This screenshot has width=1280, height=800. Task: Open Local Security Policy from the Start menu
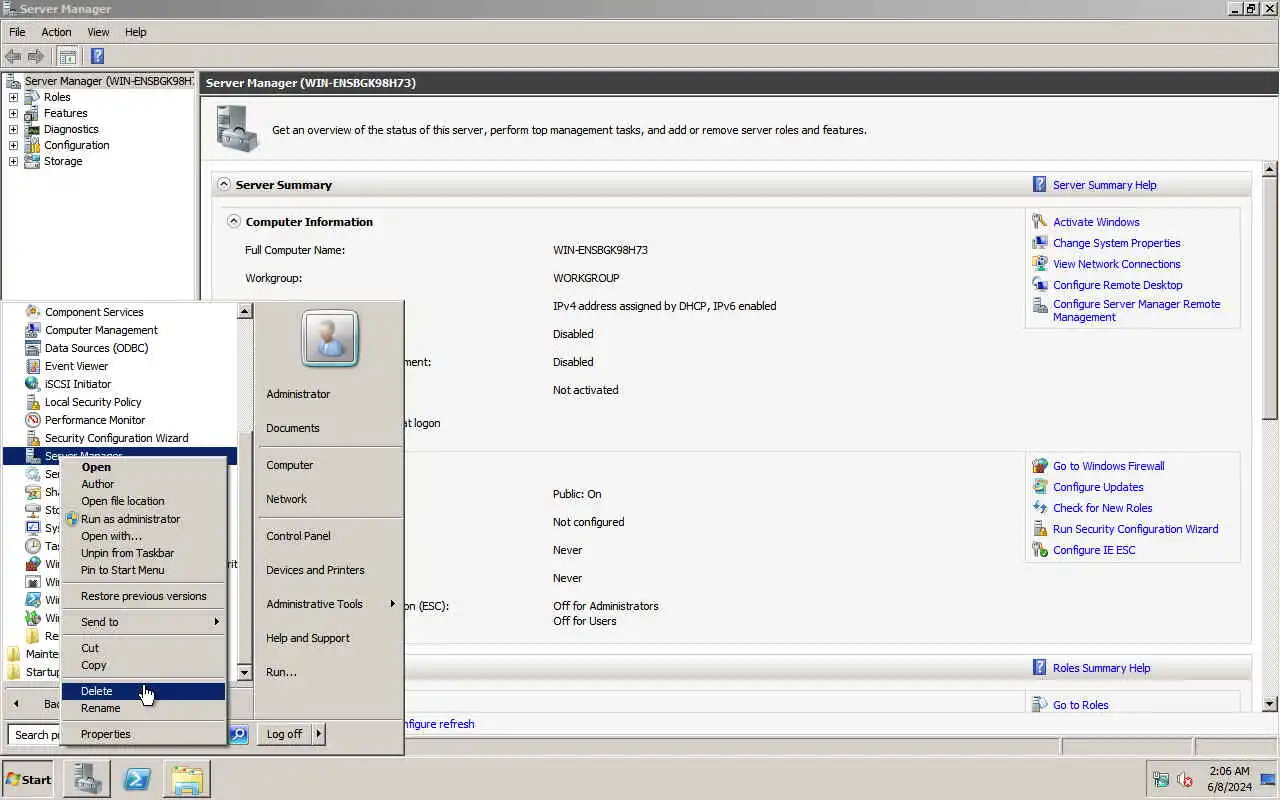coord(93,402)
